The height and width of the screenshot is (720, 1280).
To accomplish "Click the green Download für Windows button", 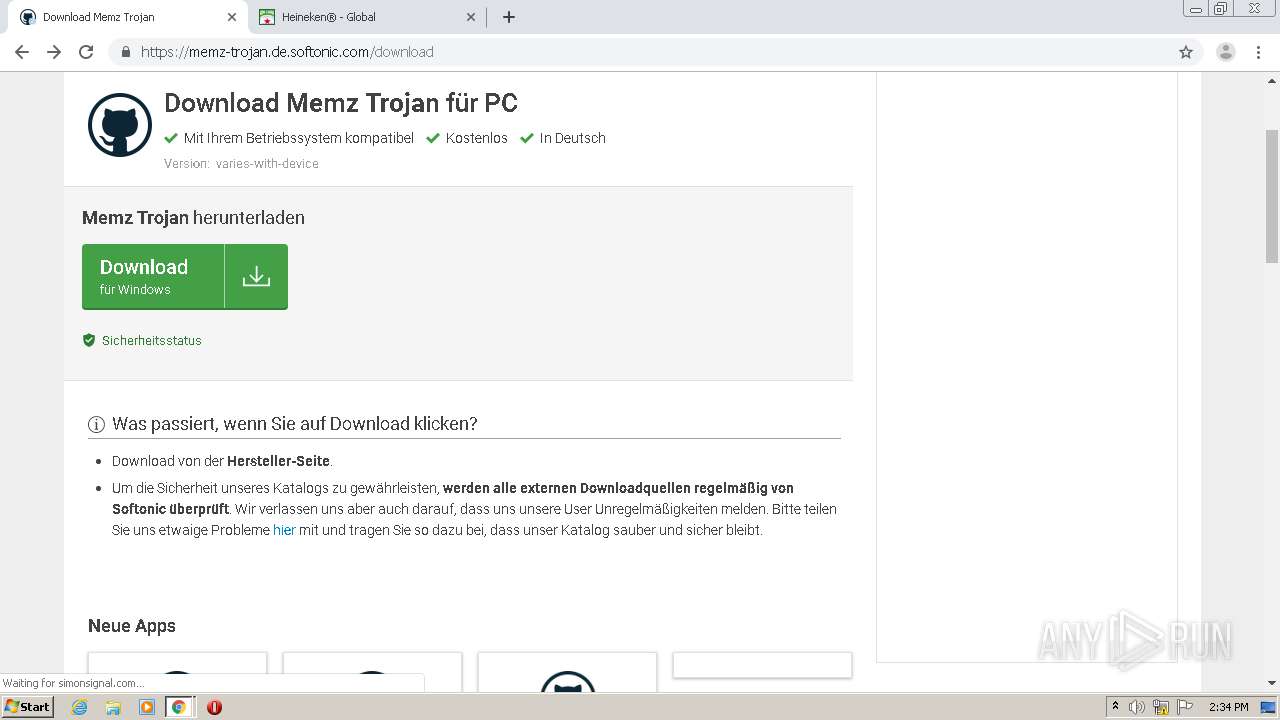I will click(x=185, y=277).
